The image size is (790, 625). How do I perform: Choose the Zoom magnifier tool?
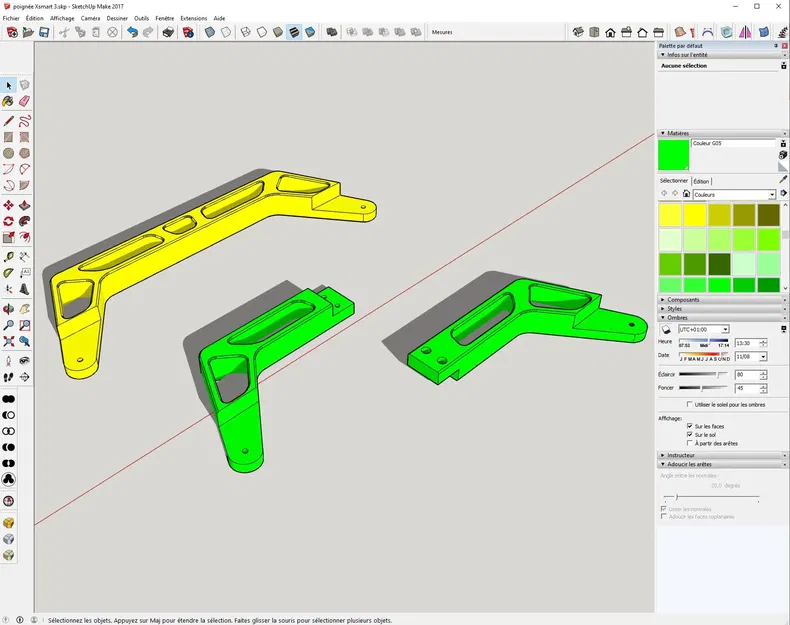coord(9,325)
